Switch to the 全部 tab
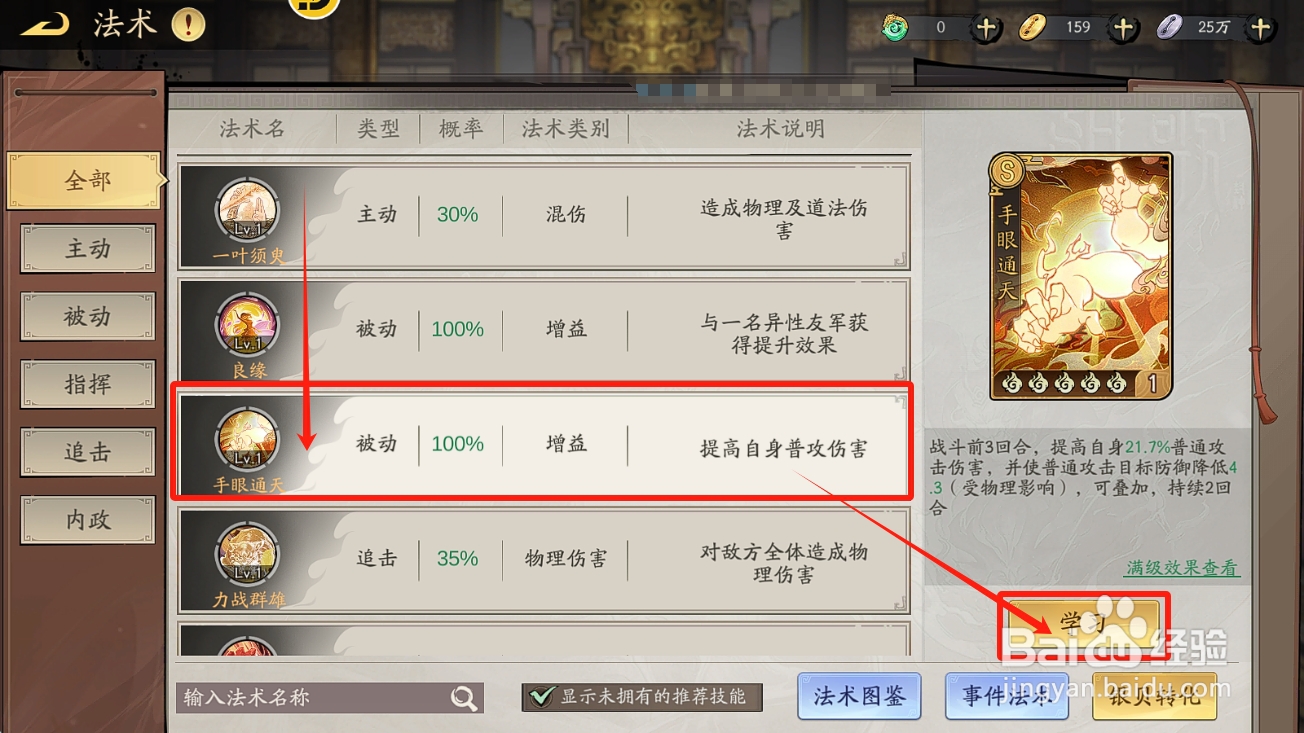The height and width of the screenshot is (733, 1304). [x=87, y=181]
